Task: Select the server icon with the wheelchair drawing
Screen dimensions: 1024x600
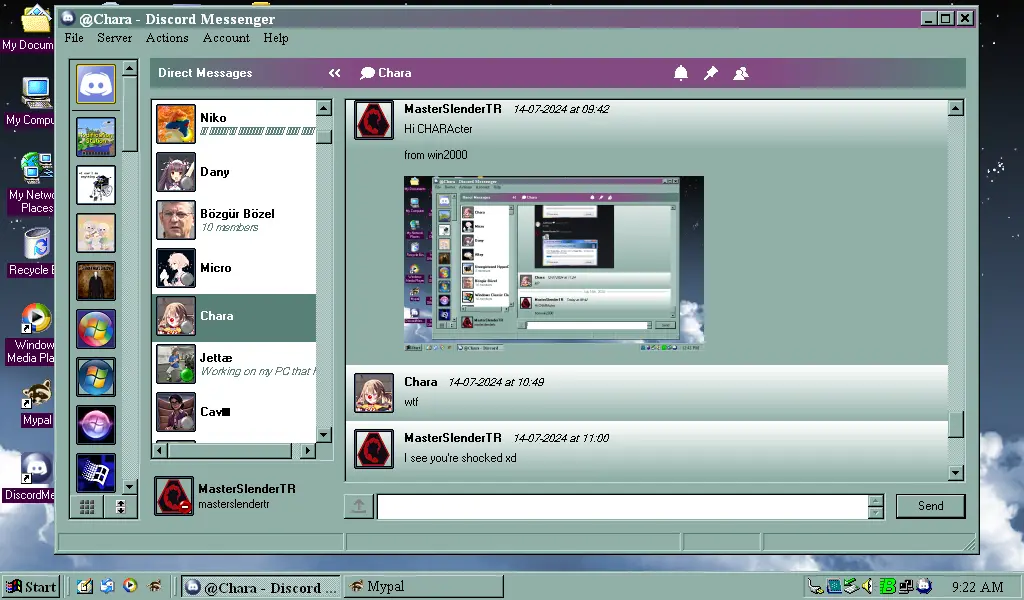Action: (96, 185)
